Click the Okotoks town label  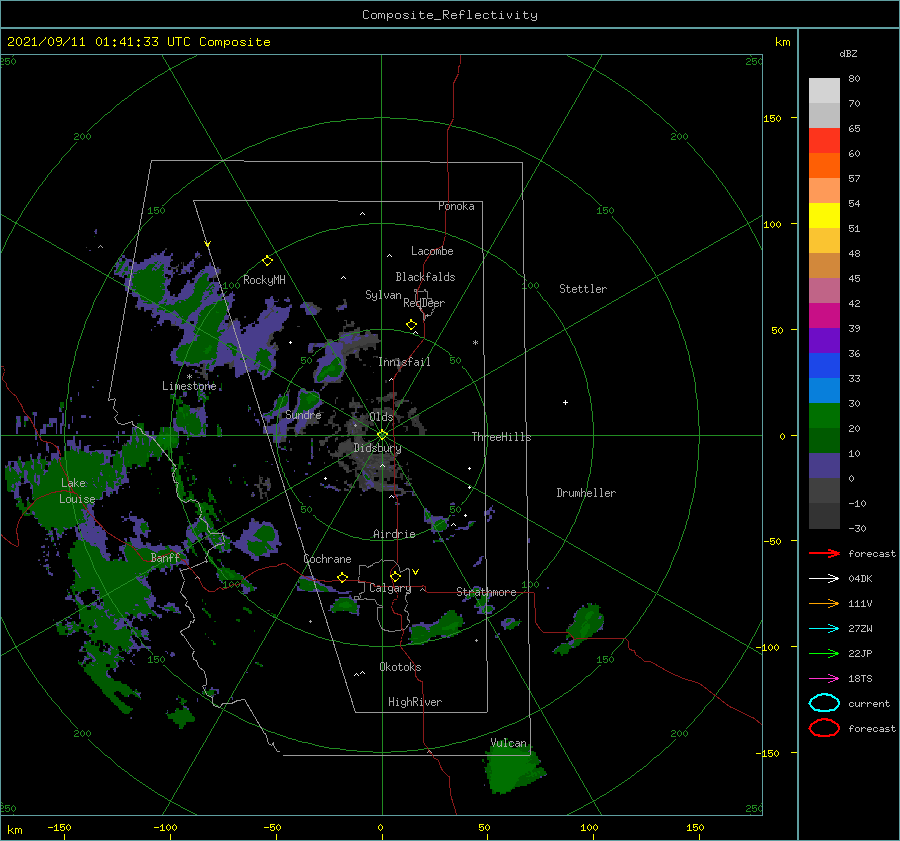pos(400,667)
